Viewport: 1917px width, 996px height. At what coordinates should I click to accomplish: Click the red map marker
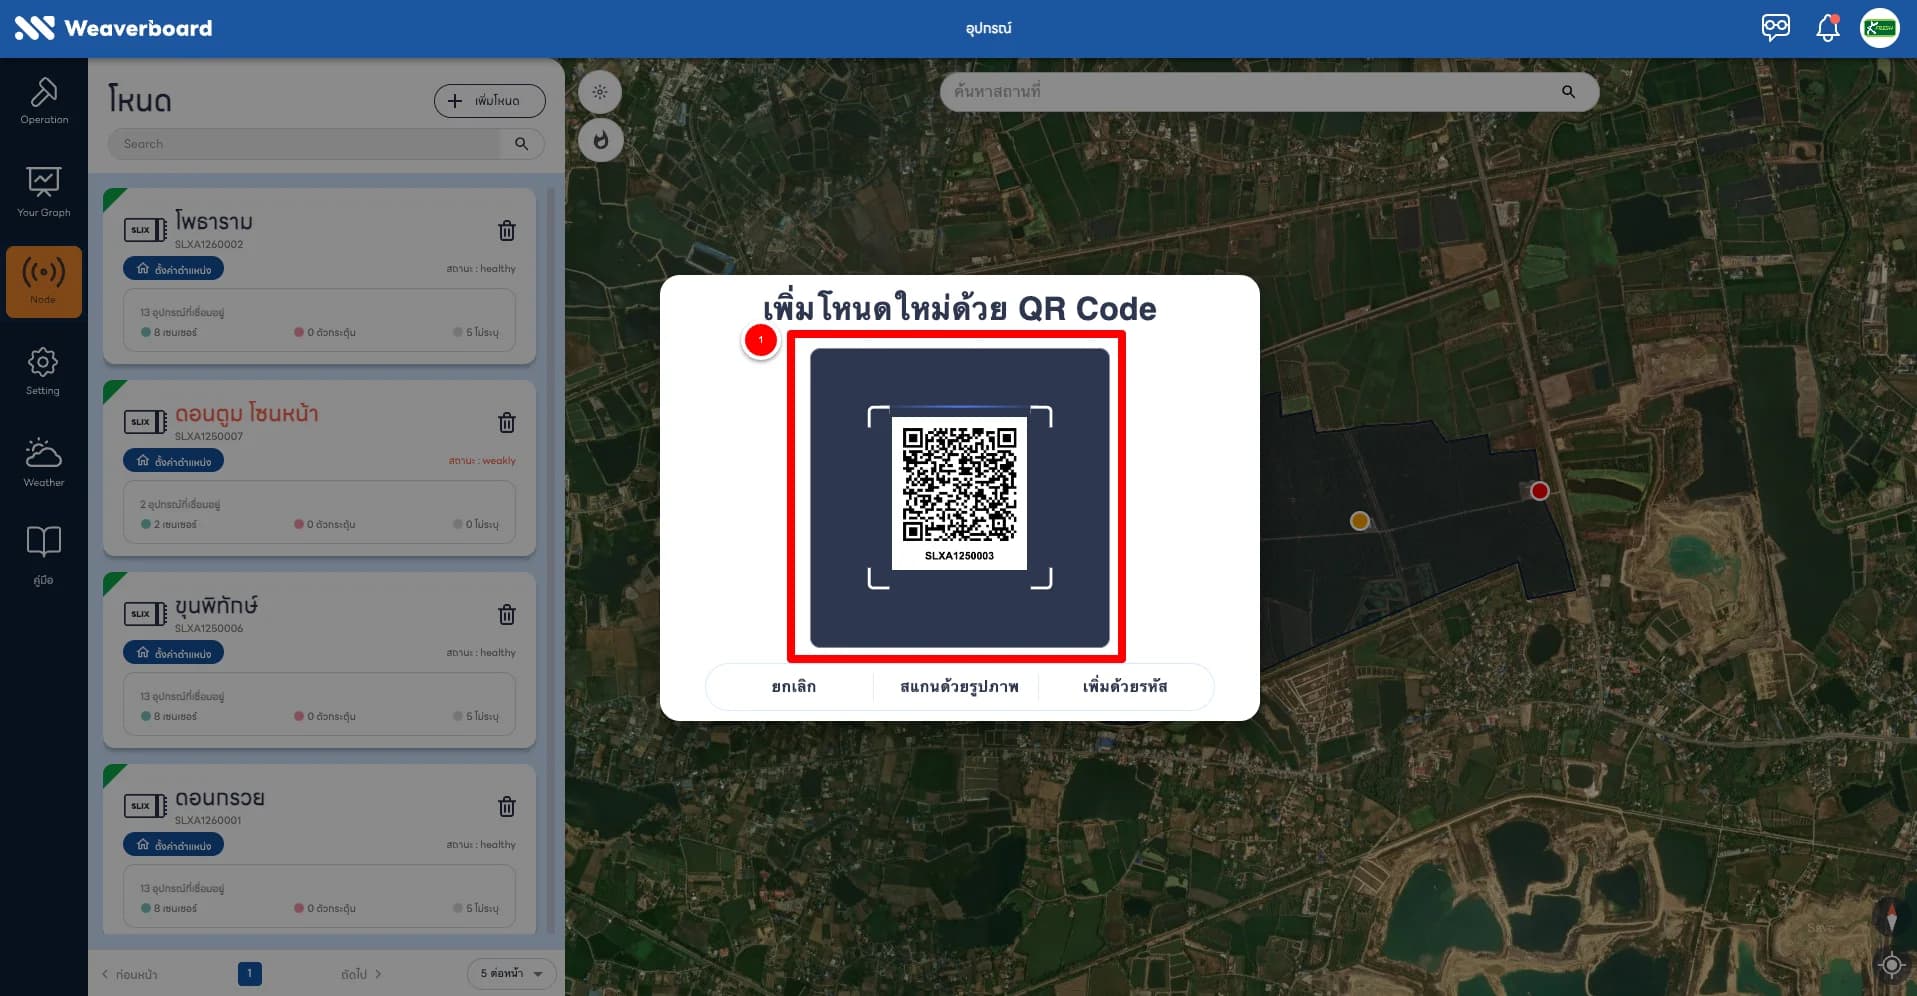(1540, 491)
